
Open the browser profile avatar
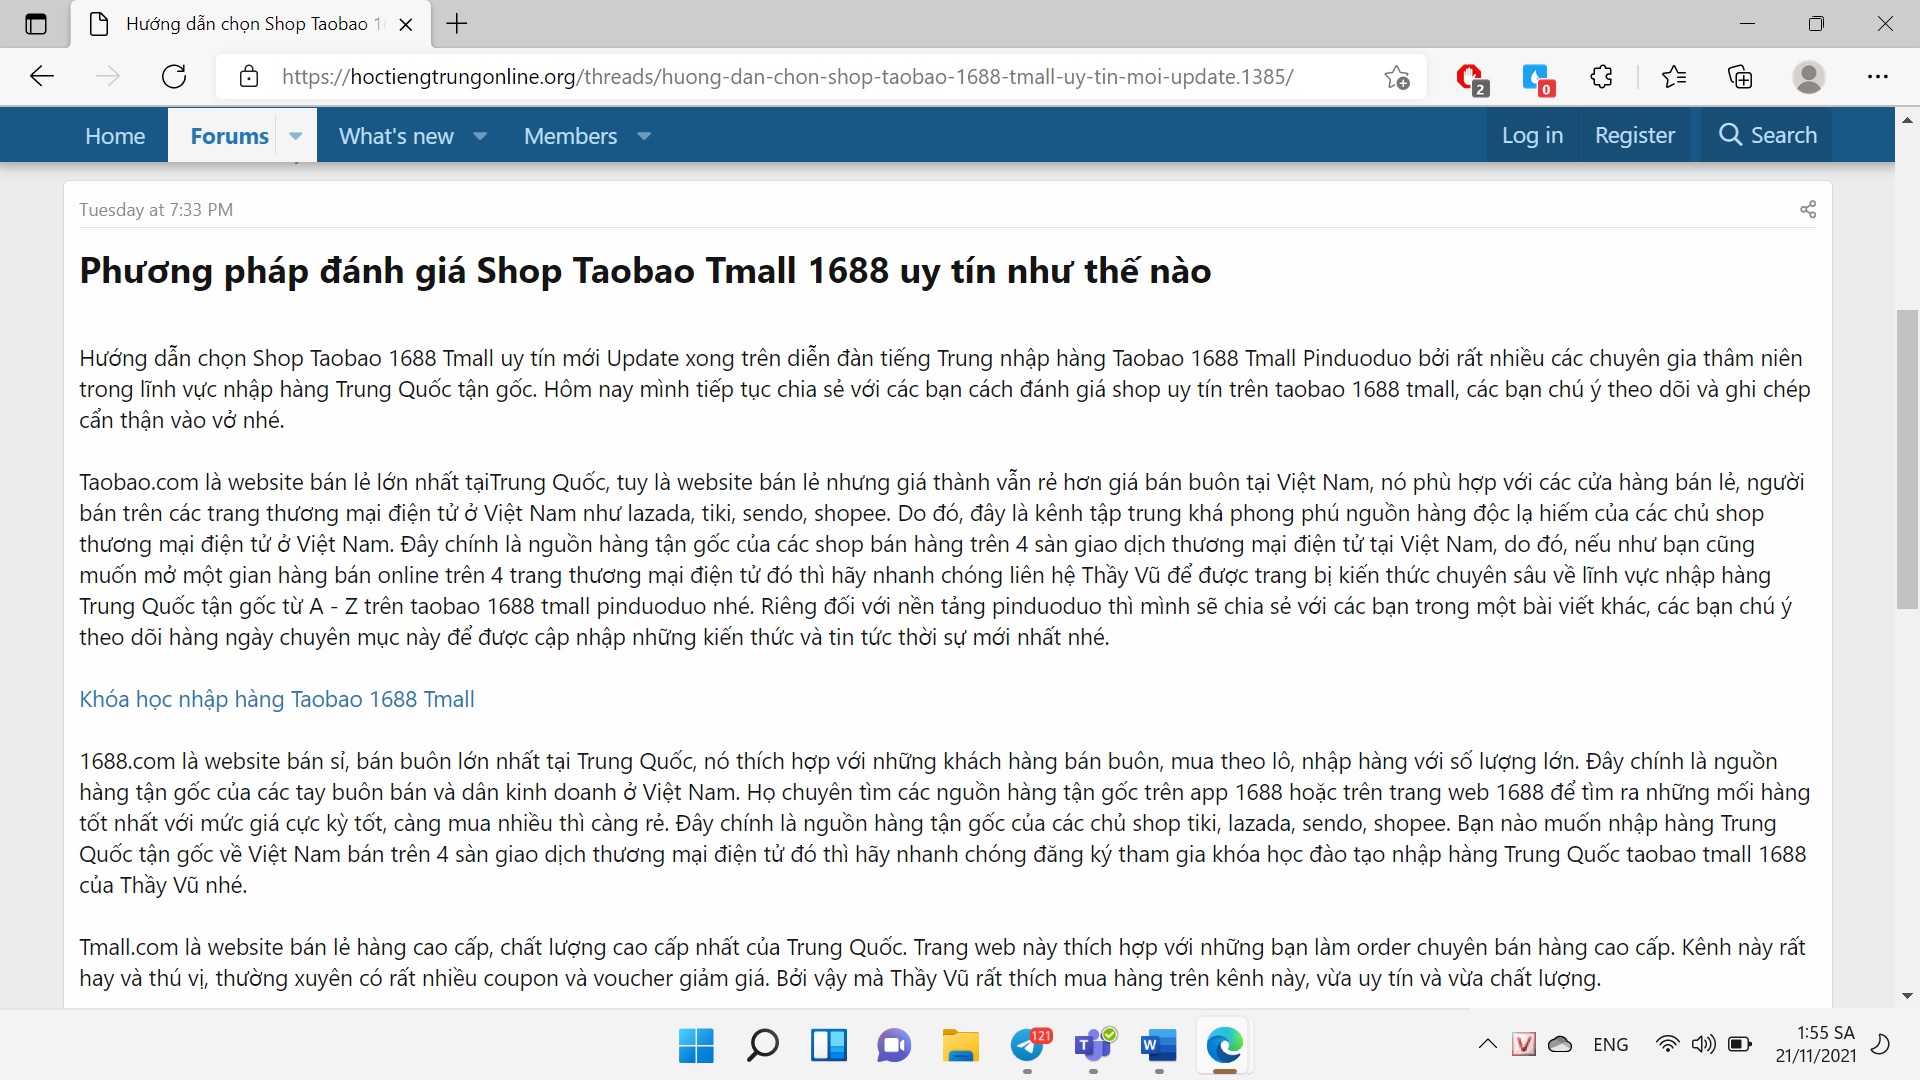[x=1810, y=77]
